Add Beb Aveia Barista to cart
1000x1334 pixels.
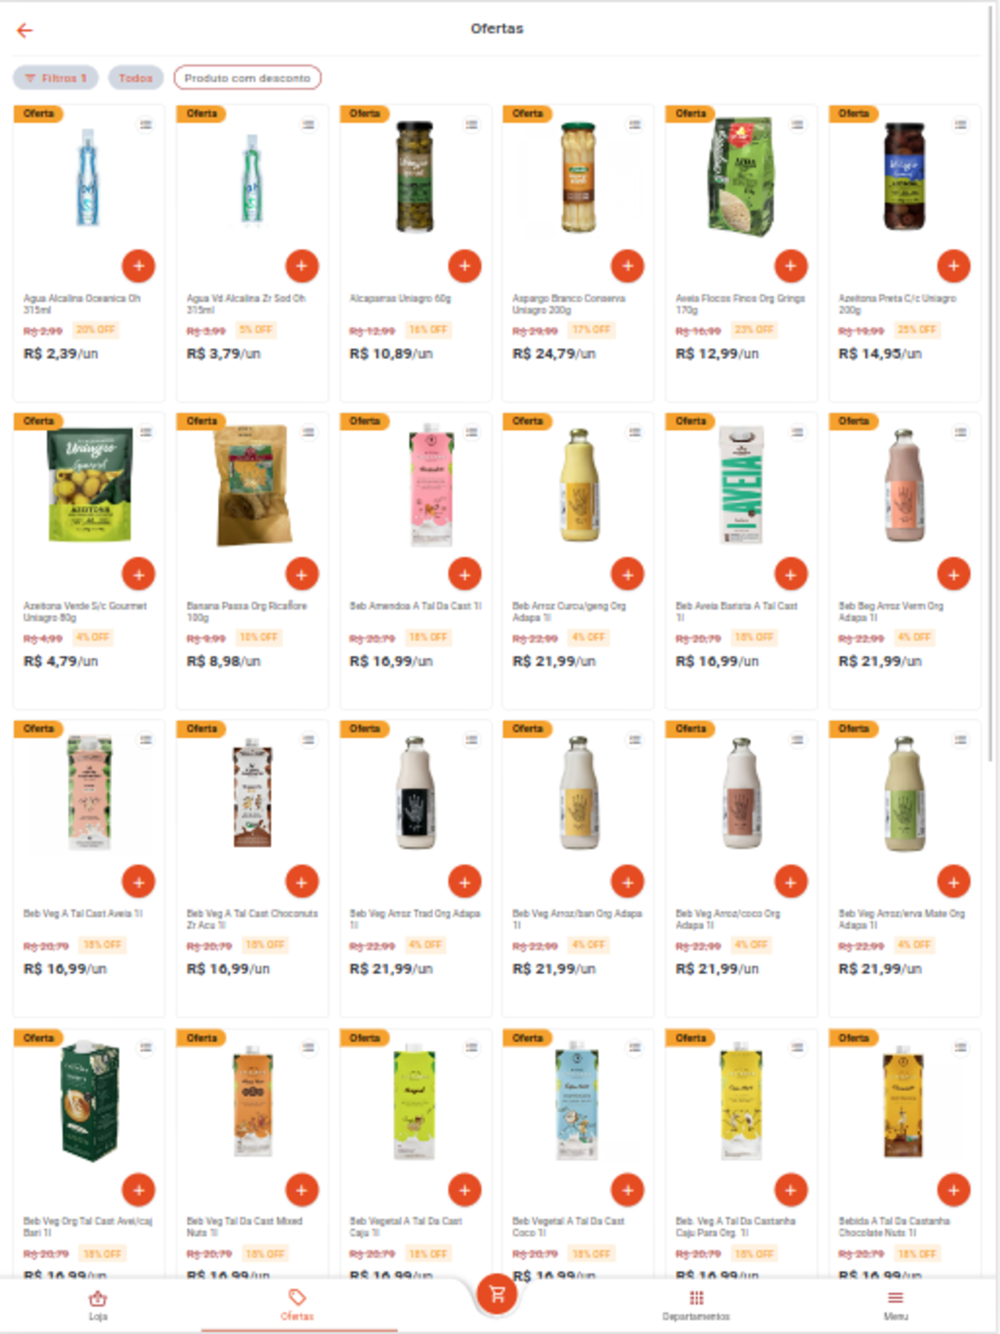coord(790,574)
